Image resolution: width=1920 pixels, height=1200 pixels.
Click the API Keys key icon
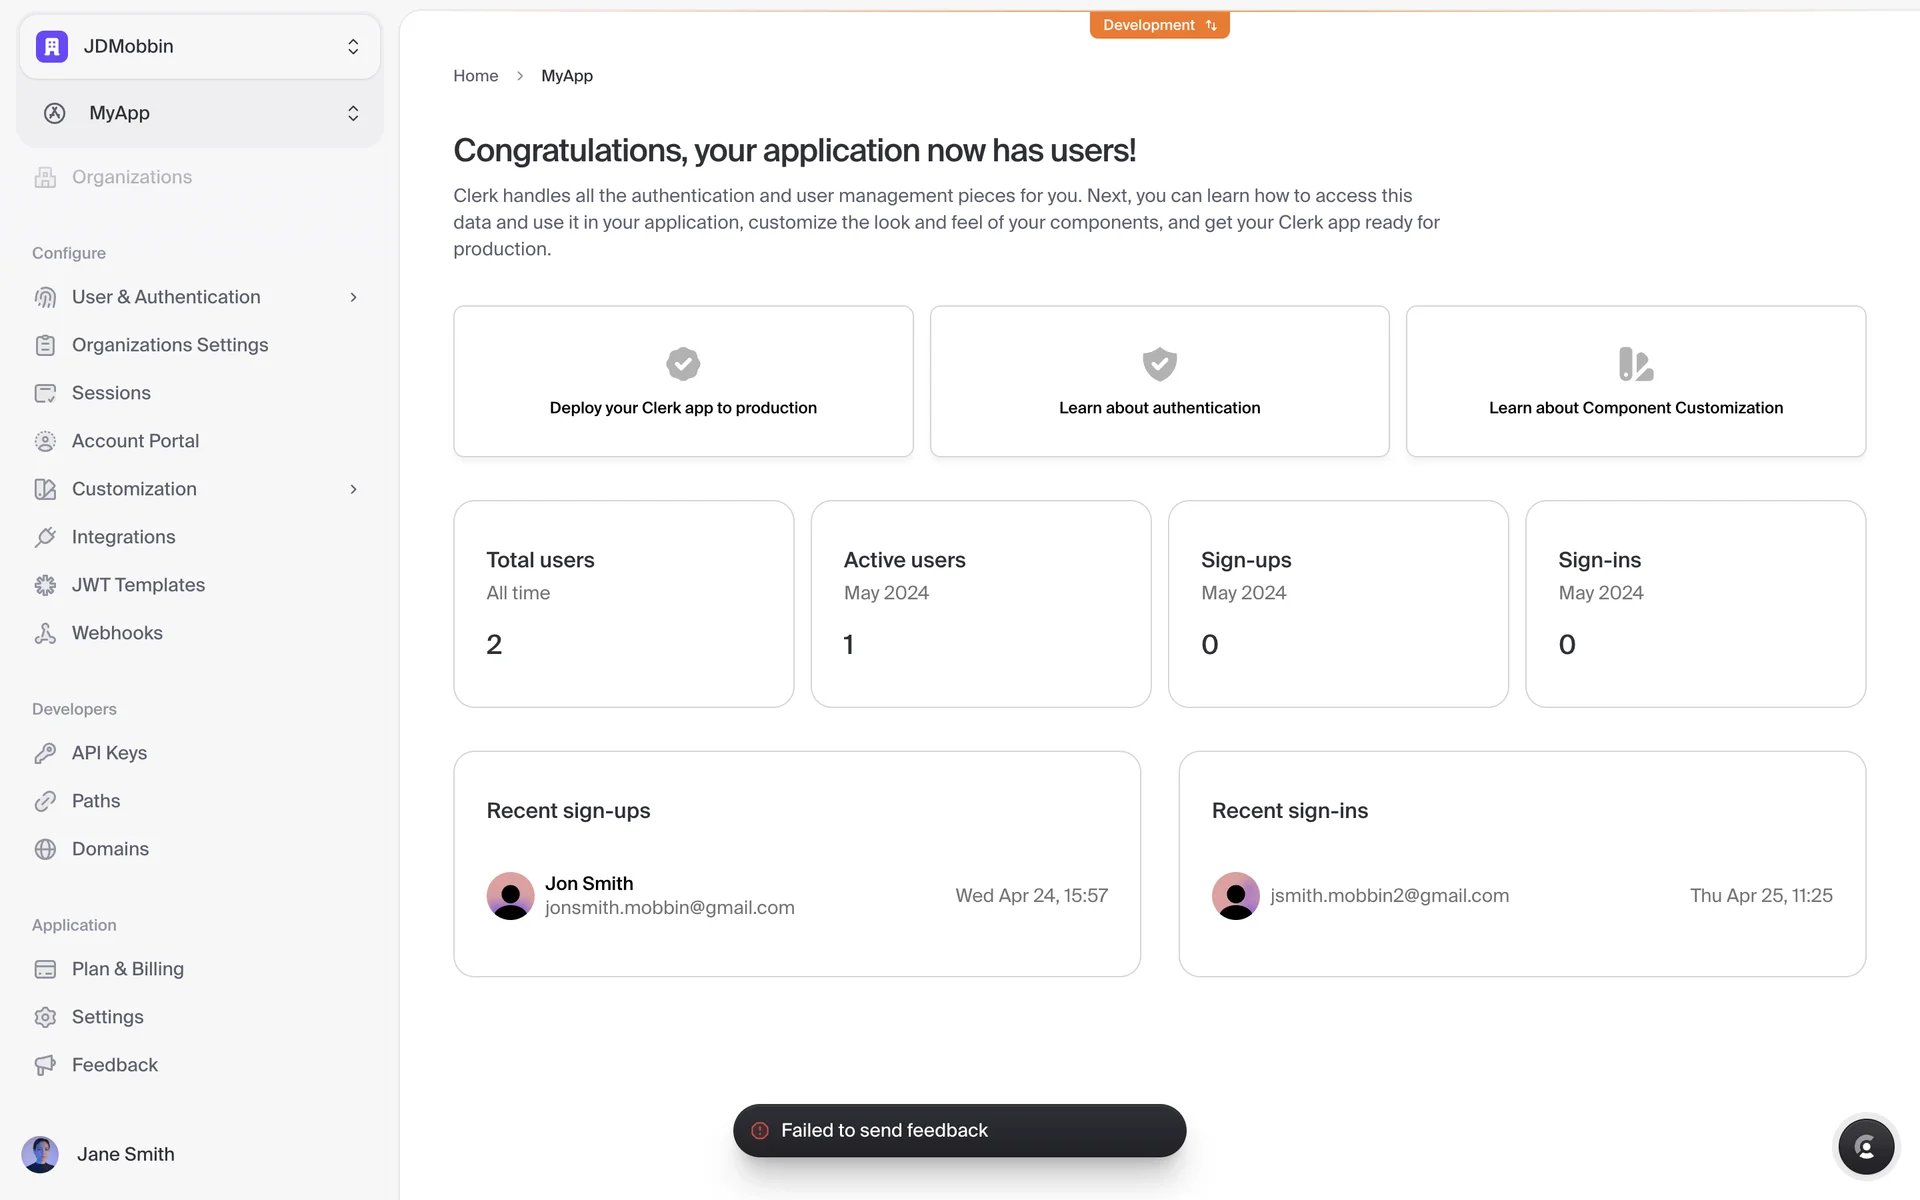pyautogui.click(x=45, y=753)
